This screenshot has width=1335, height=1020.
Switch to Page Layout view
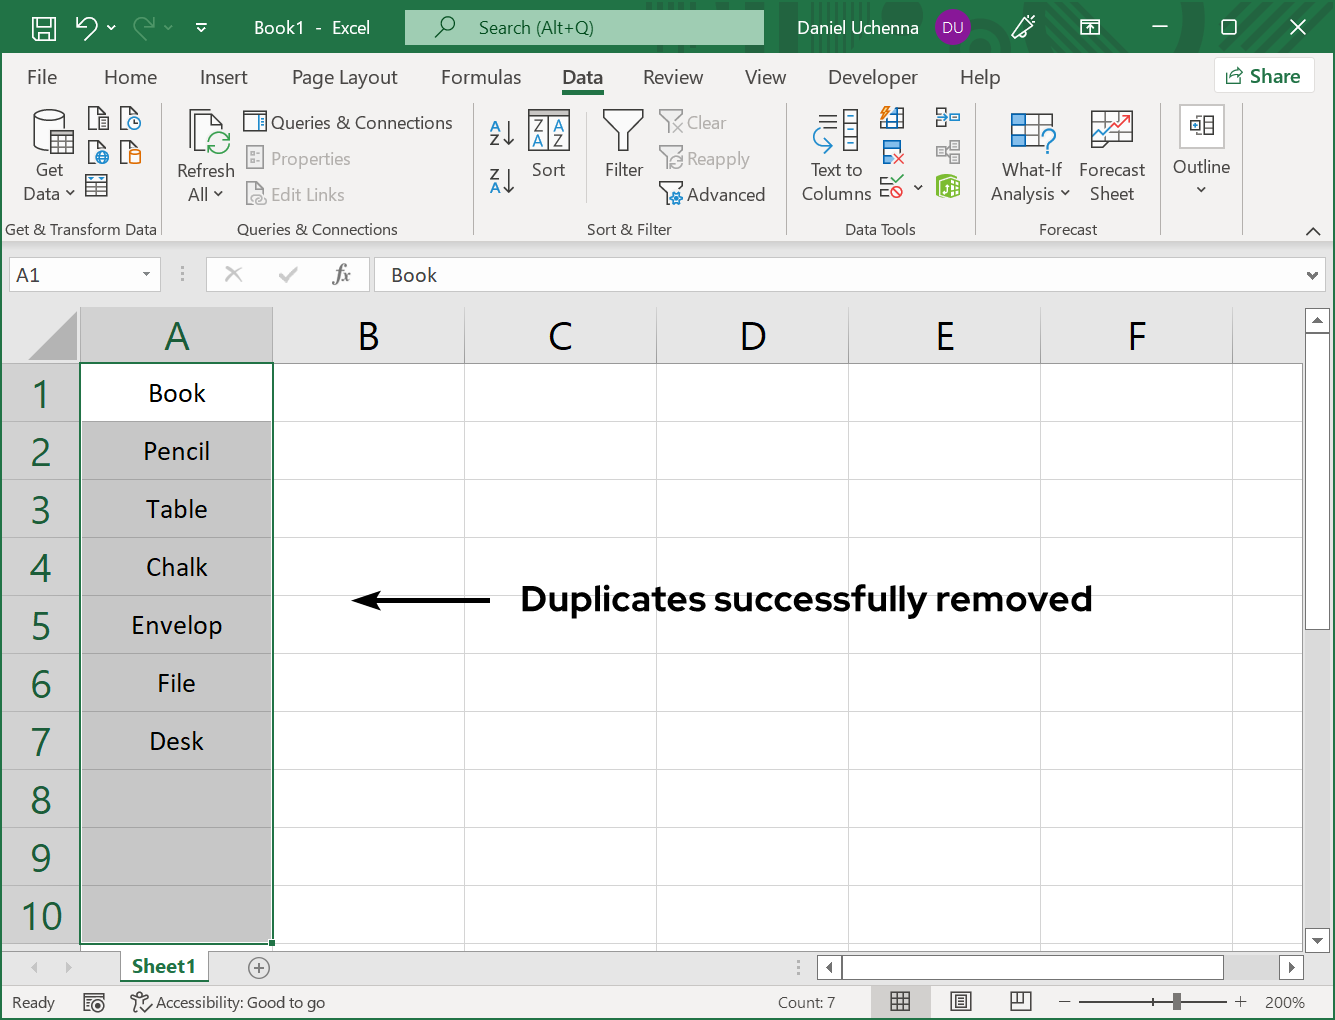[x=960, y=1001]
